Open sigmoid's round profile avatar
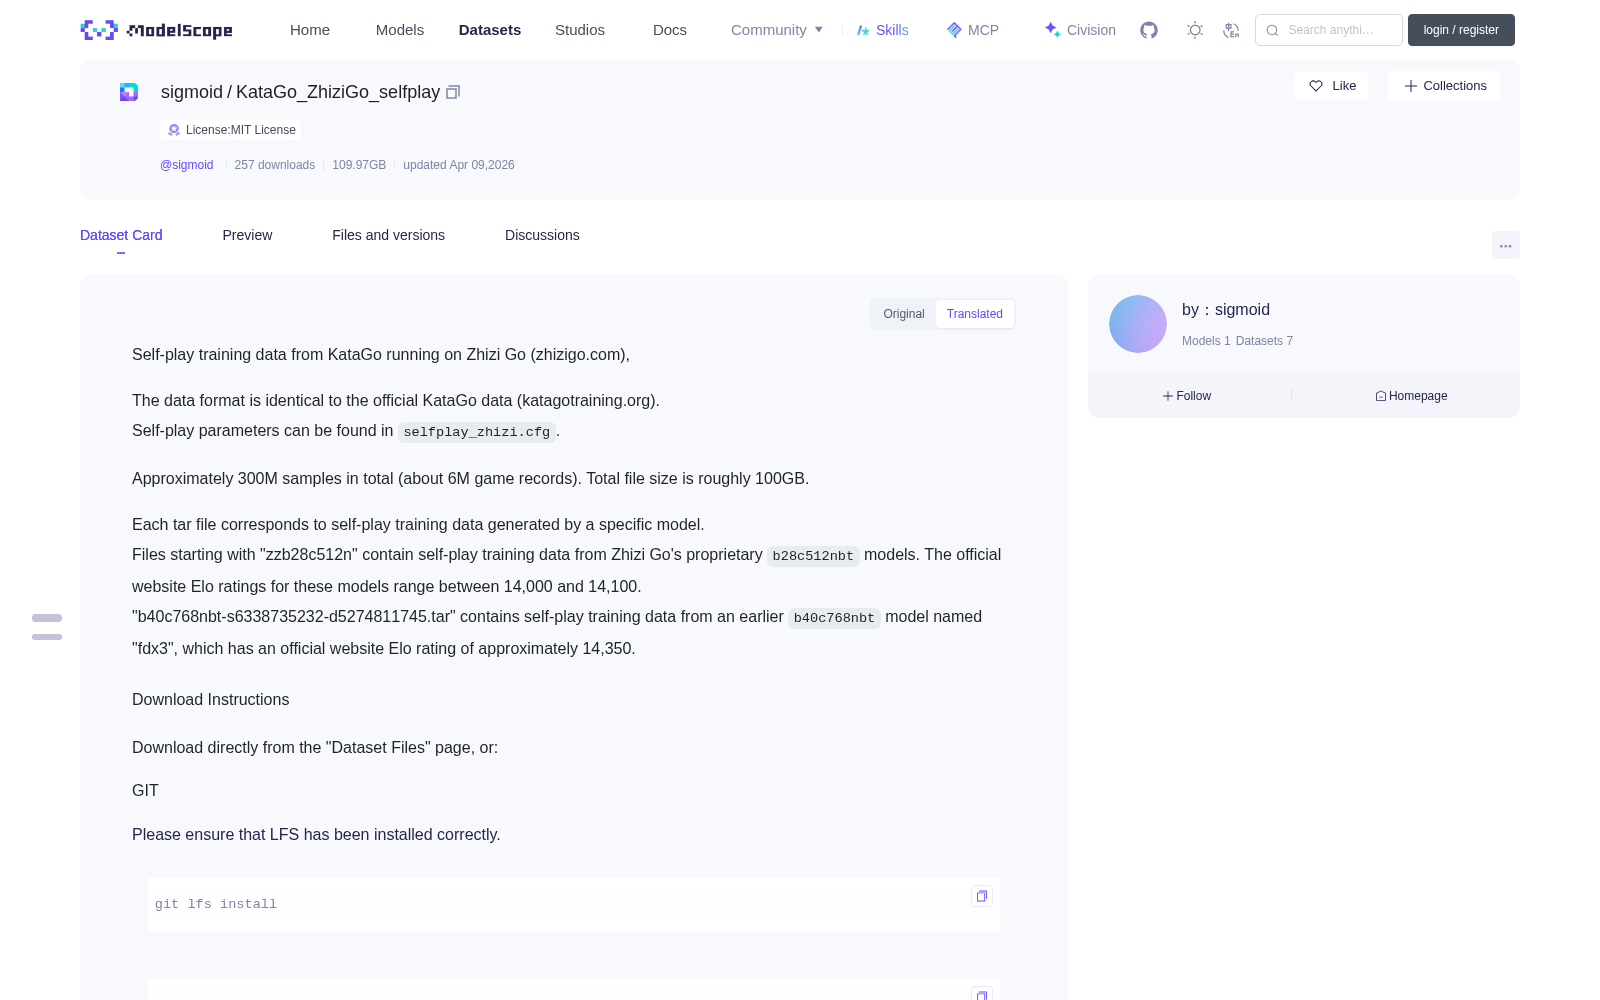This screenshot has height=1000, width=1600. (1138, 324)
